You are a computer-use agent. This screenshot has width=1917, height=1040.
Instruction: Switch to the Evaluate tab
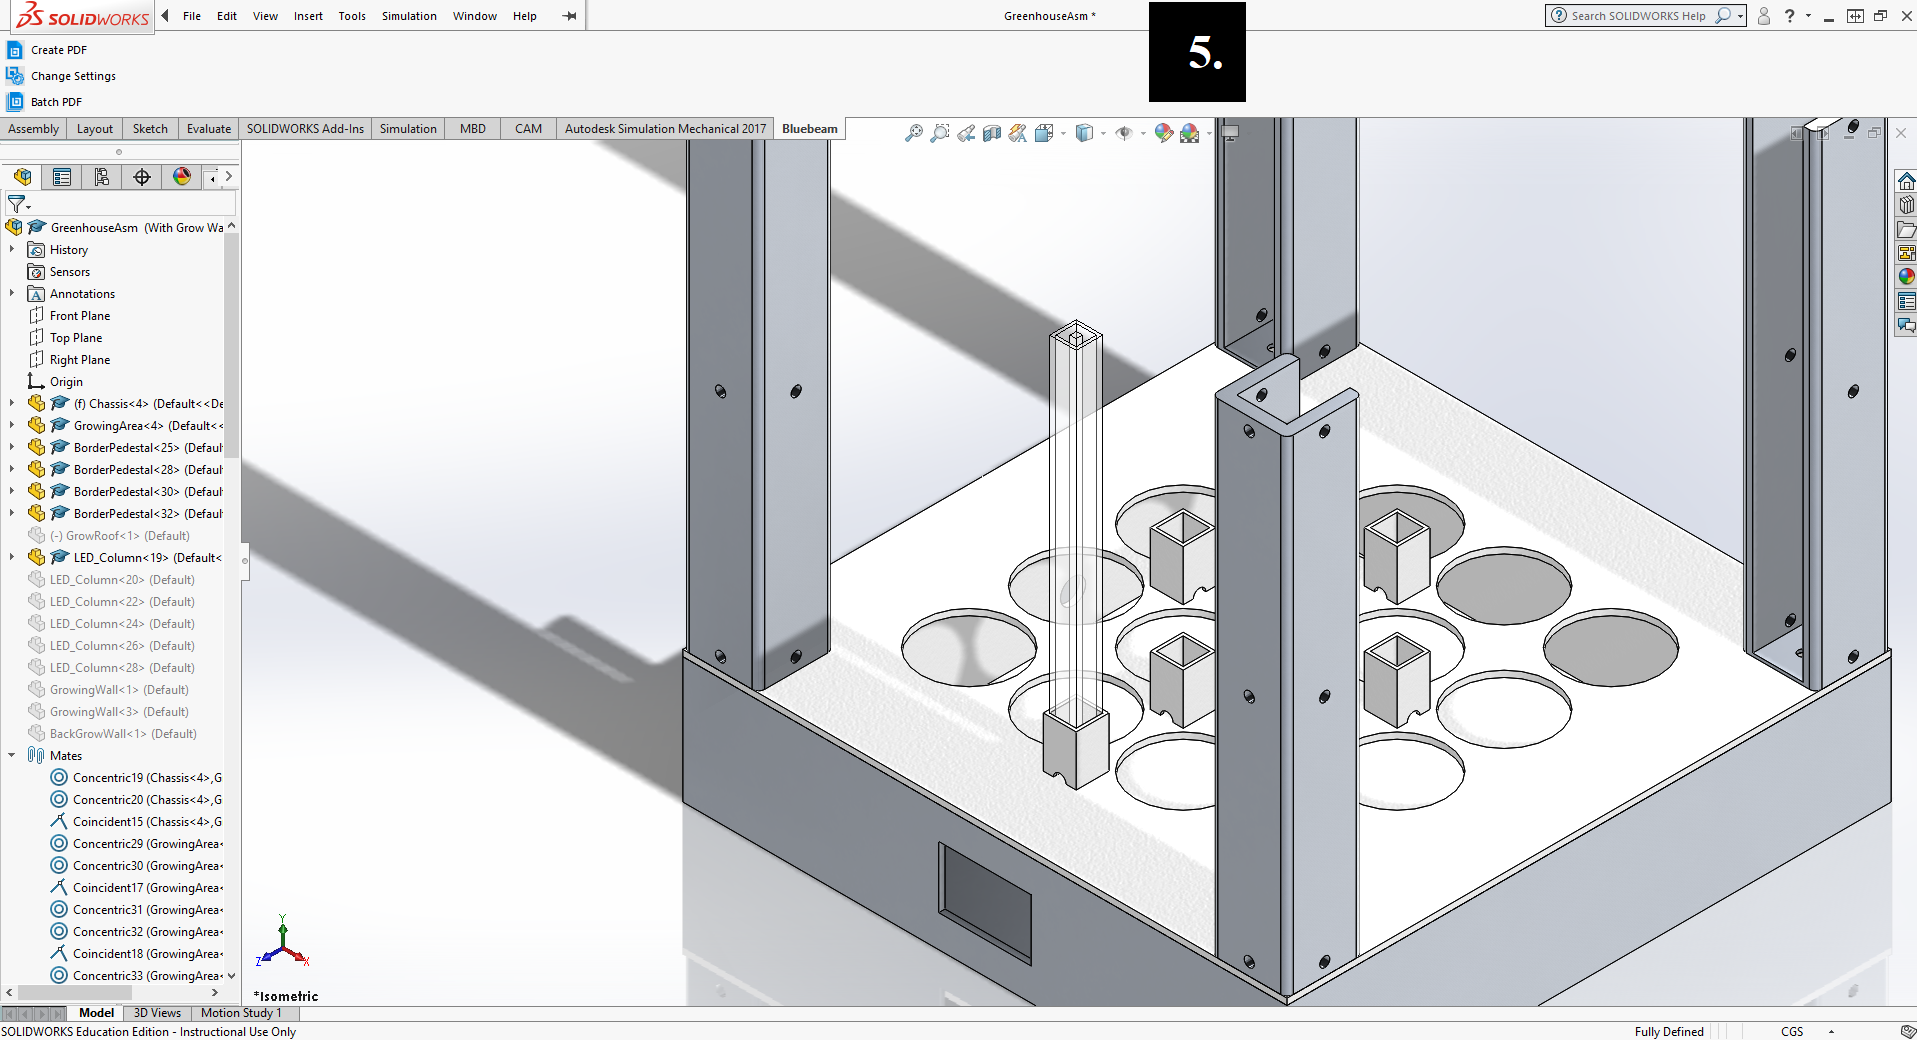click(x=209, y=129)
